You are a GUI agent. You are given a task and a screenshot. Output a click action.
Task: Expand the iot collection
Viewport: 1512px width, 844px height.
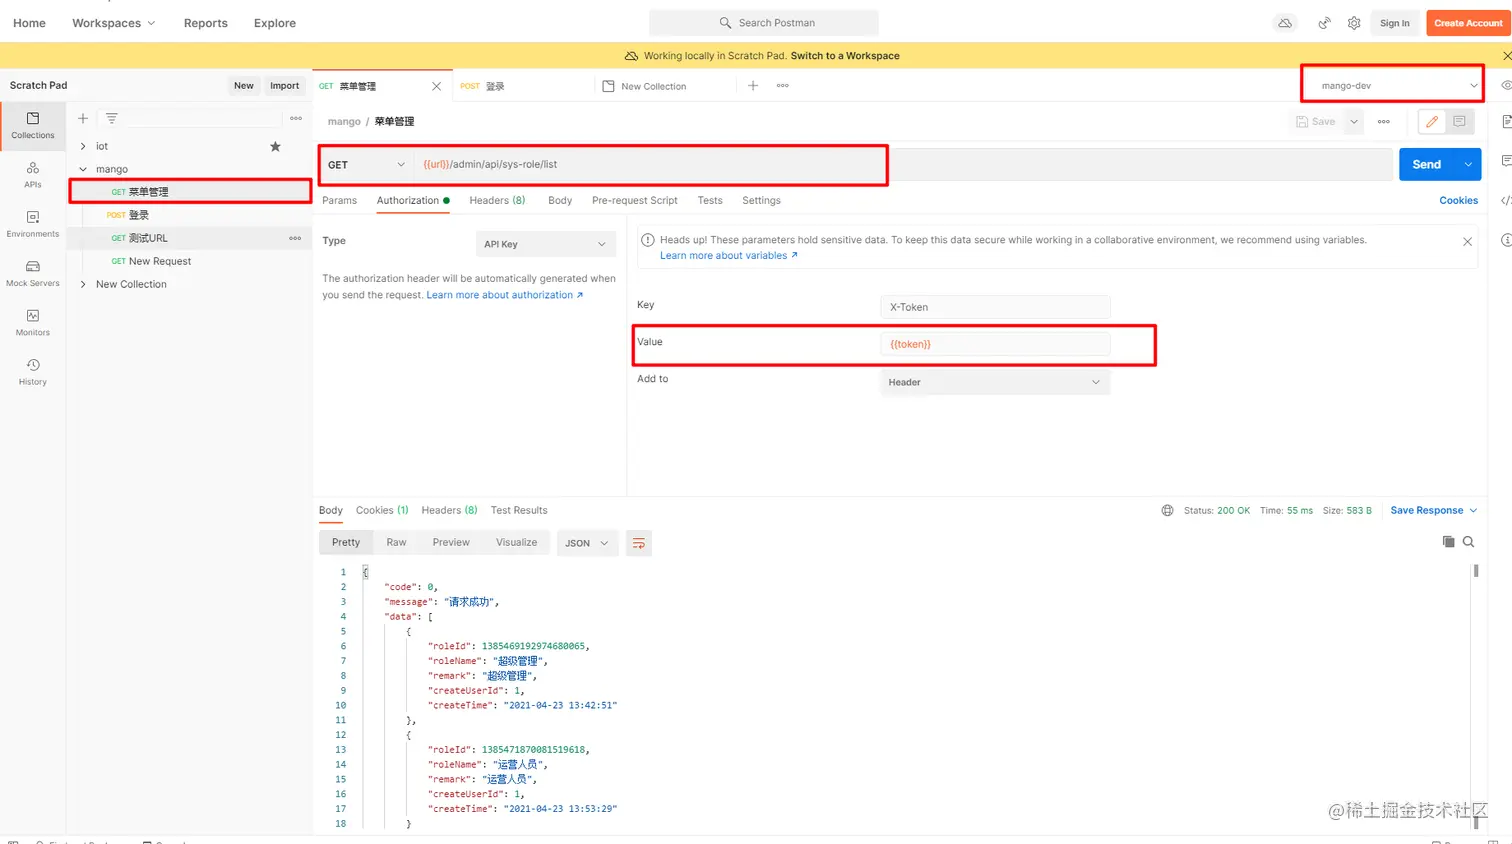83,146
